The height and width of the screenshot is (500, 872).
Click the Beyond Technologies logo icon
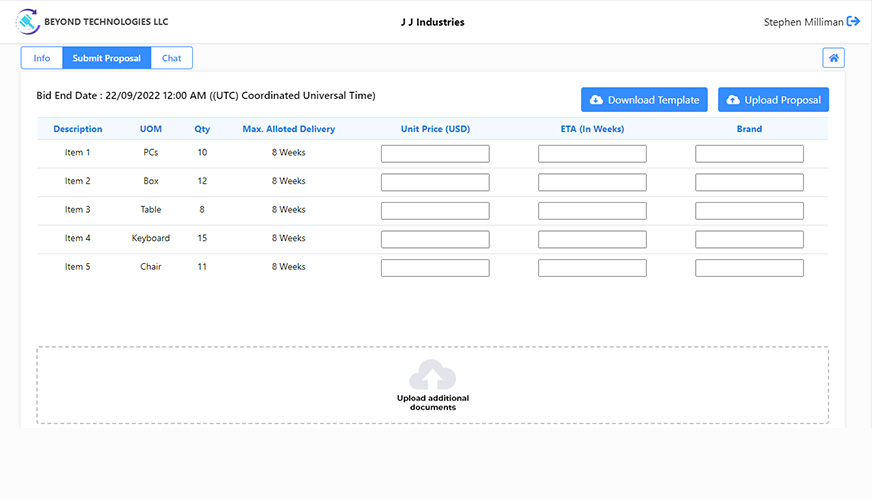coord(27,22)
